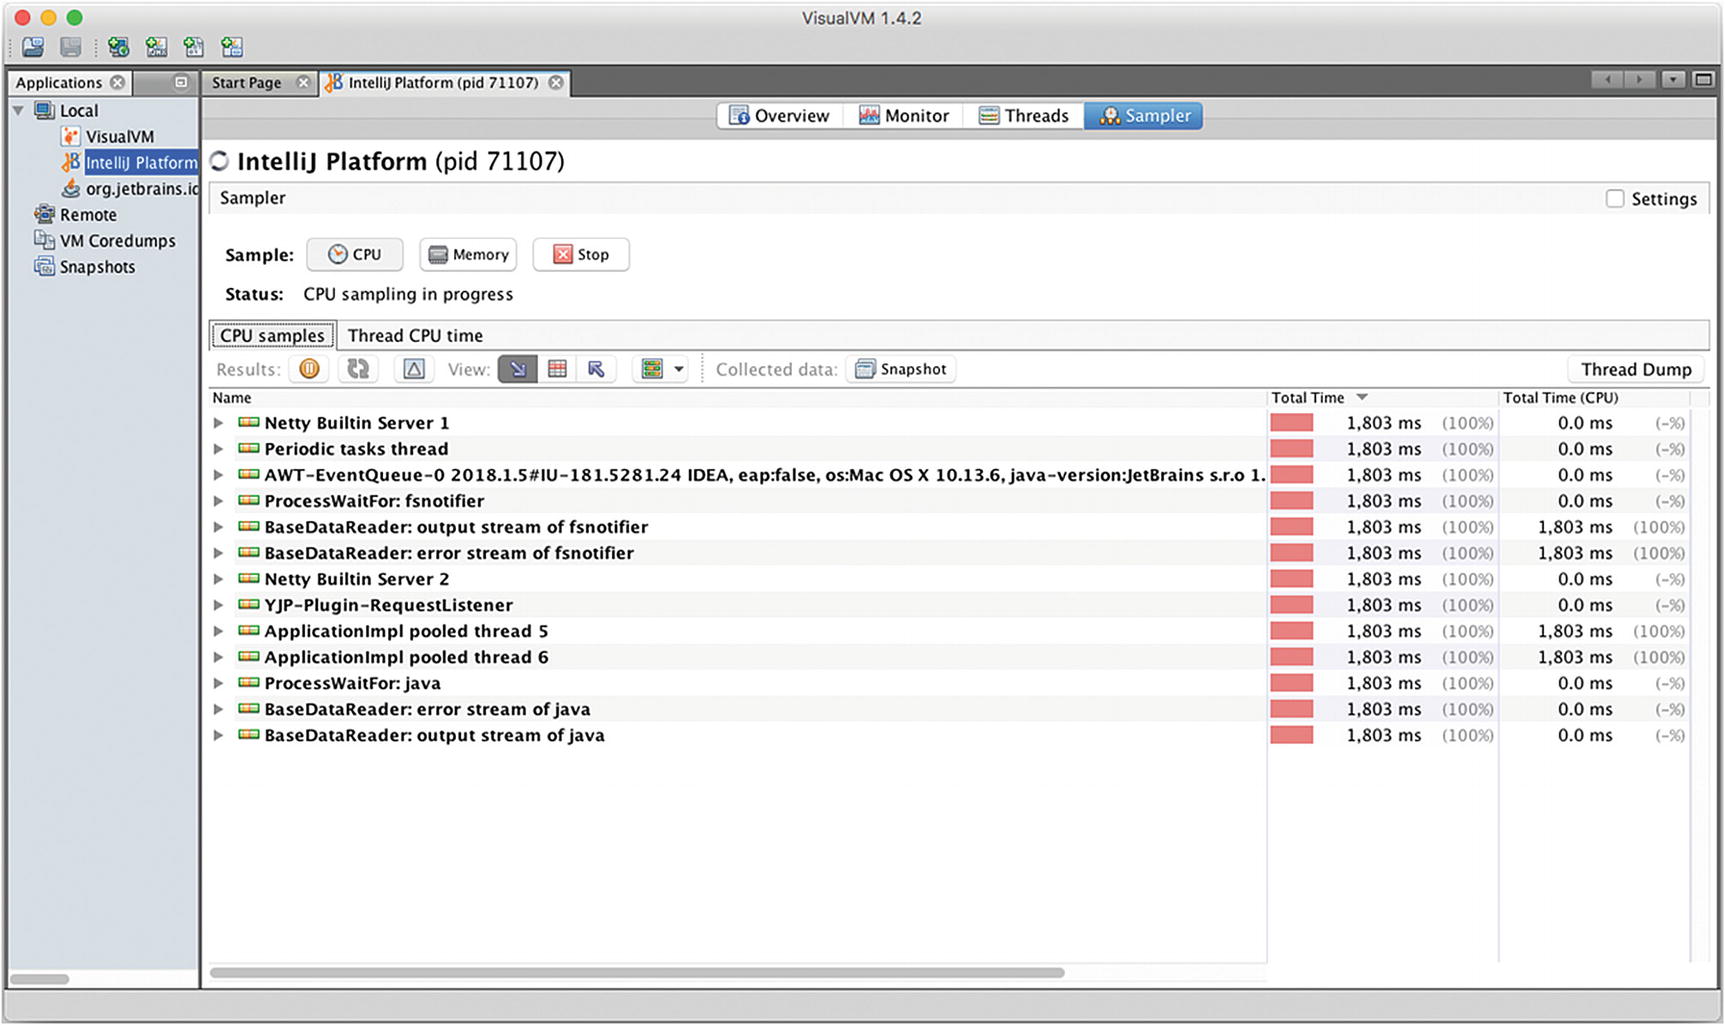Switch to Thread CPU time subtab
1725x1025 pixels.
click(415, 335)
